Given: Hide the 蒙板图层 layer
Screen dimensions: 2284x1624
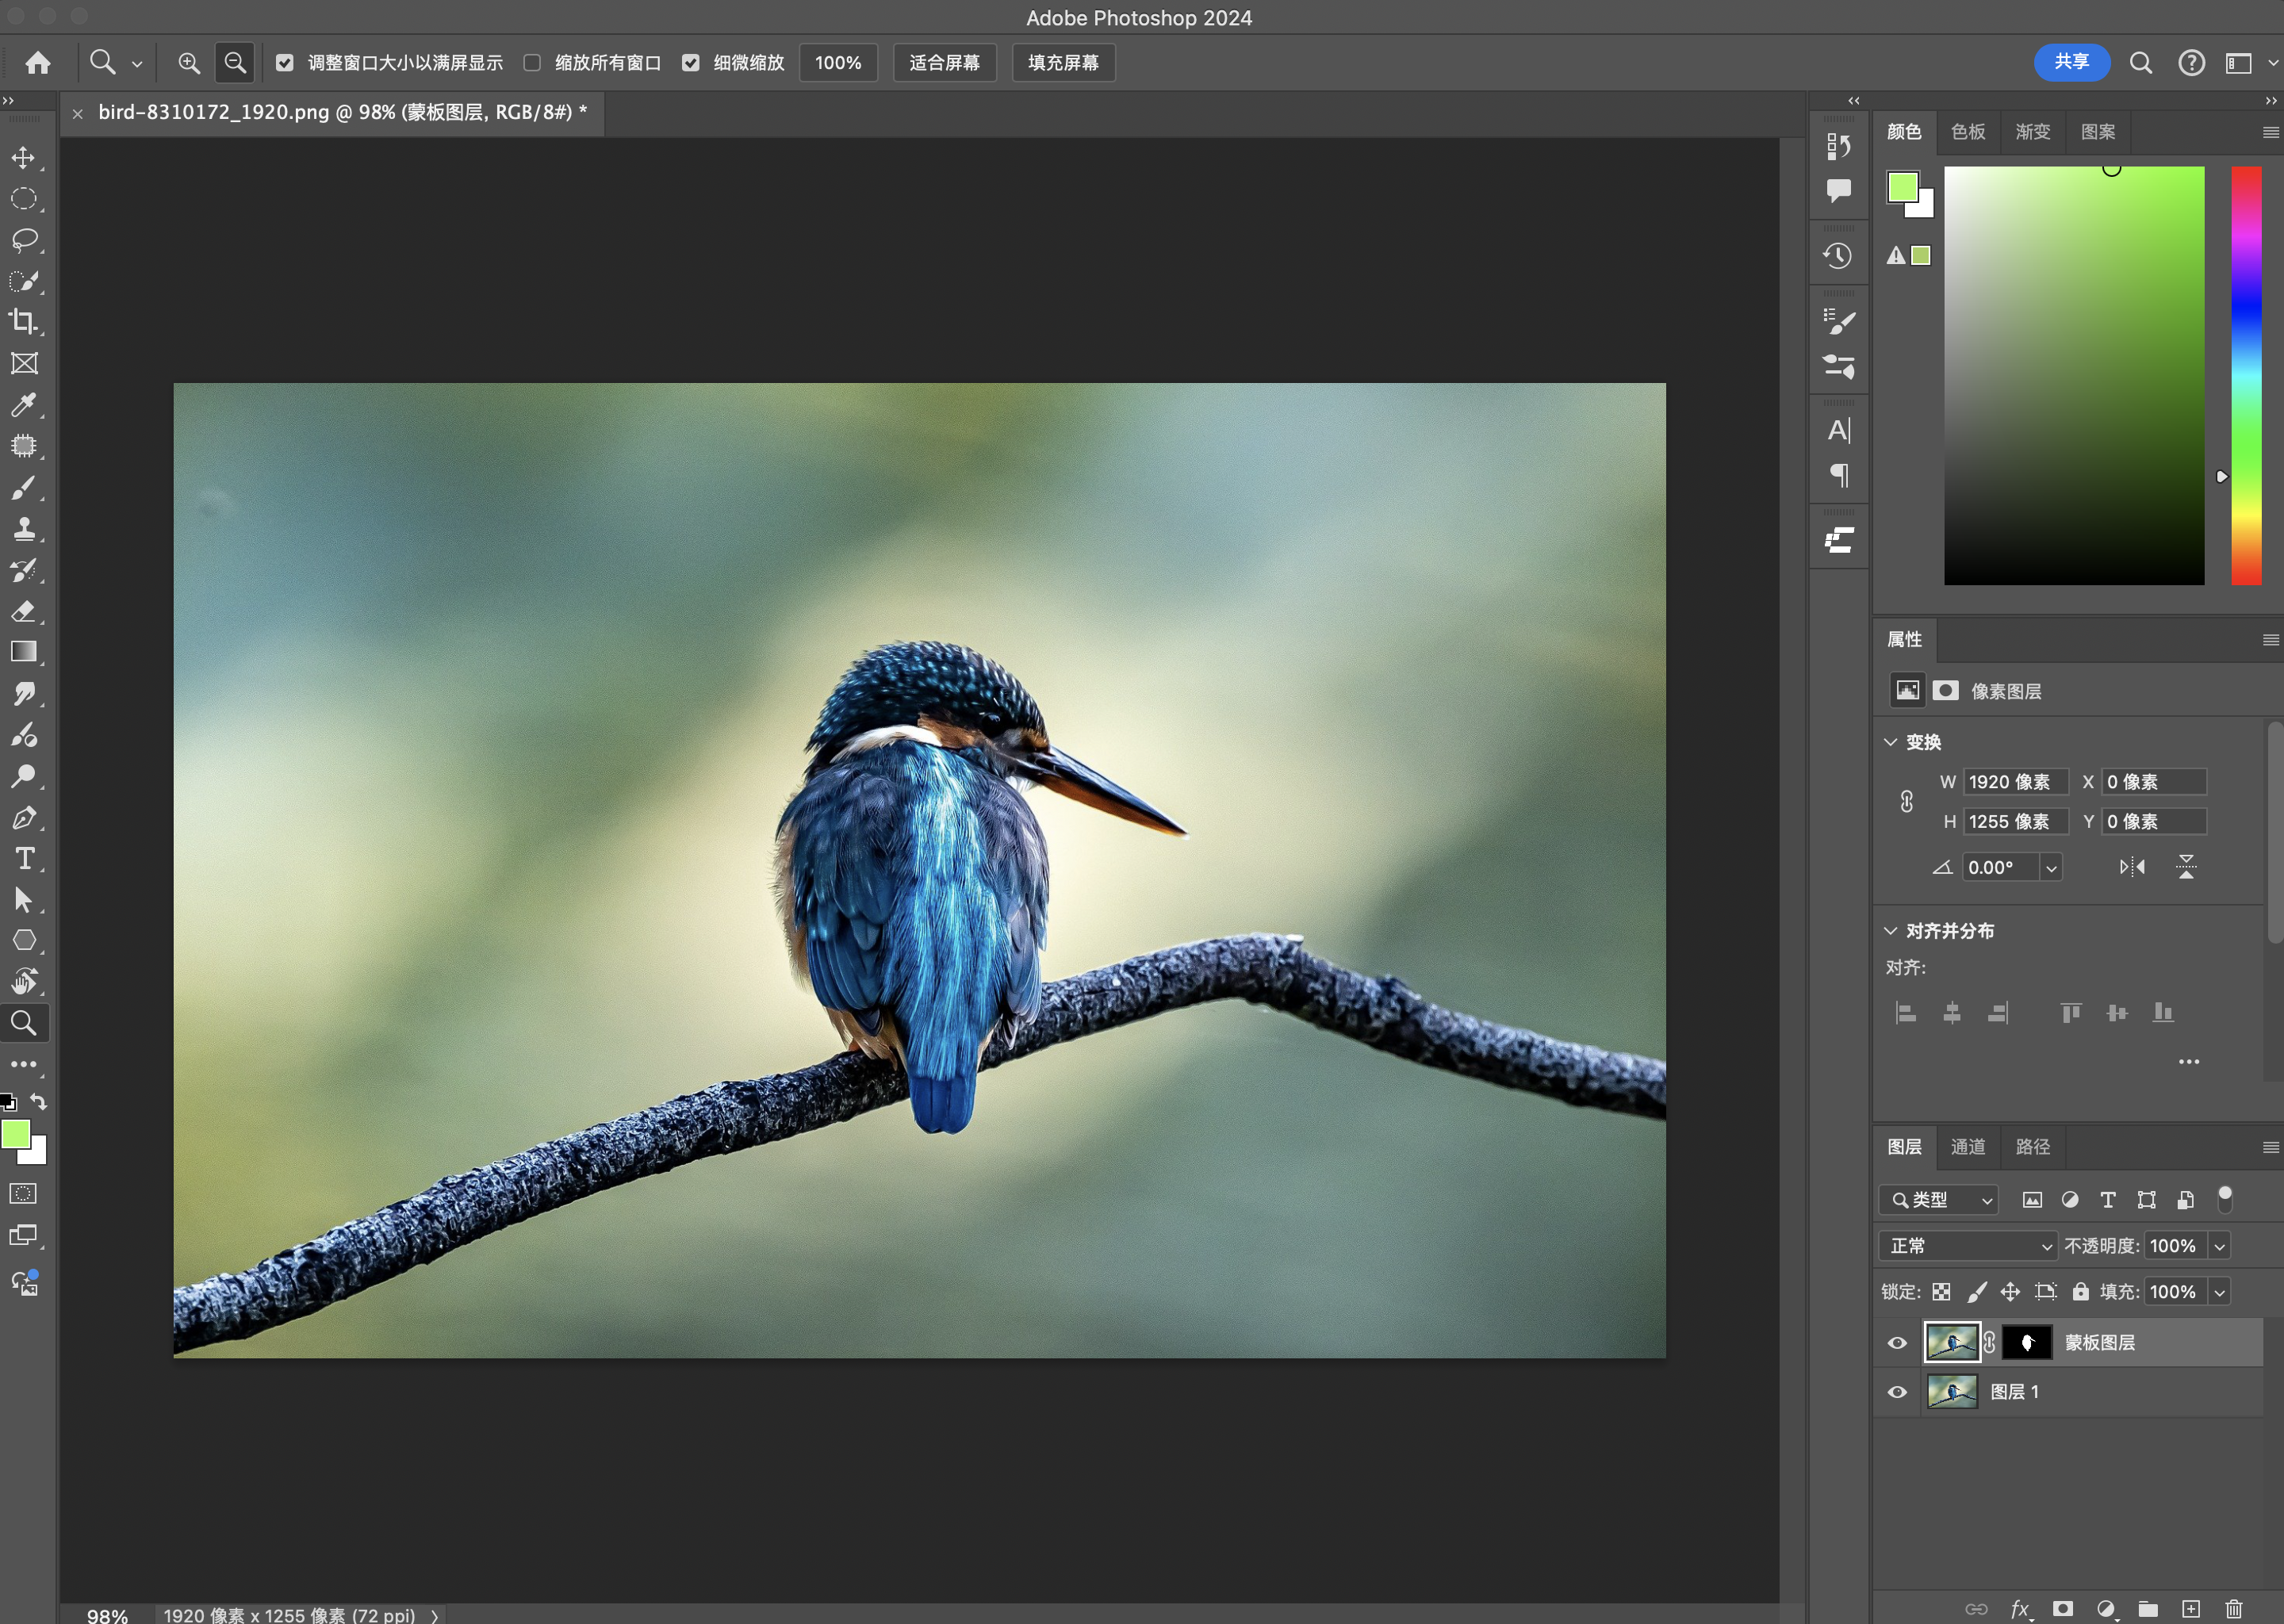Looking at the screenshot, I should [1897, 1343].
